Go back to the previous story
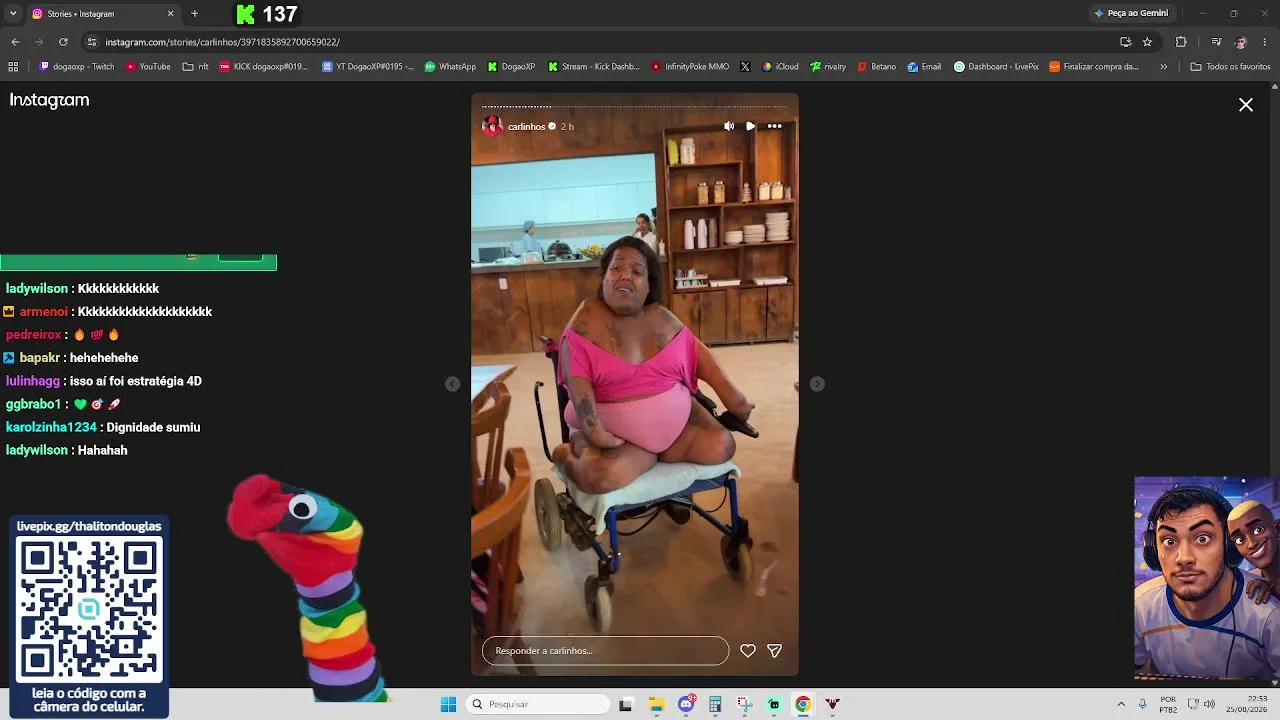Image resolution: width=1280 pixels, height=720 pixels. pos(453,384)
